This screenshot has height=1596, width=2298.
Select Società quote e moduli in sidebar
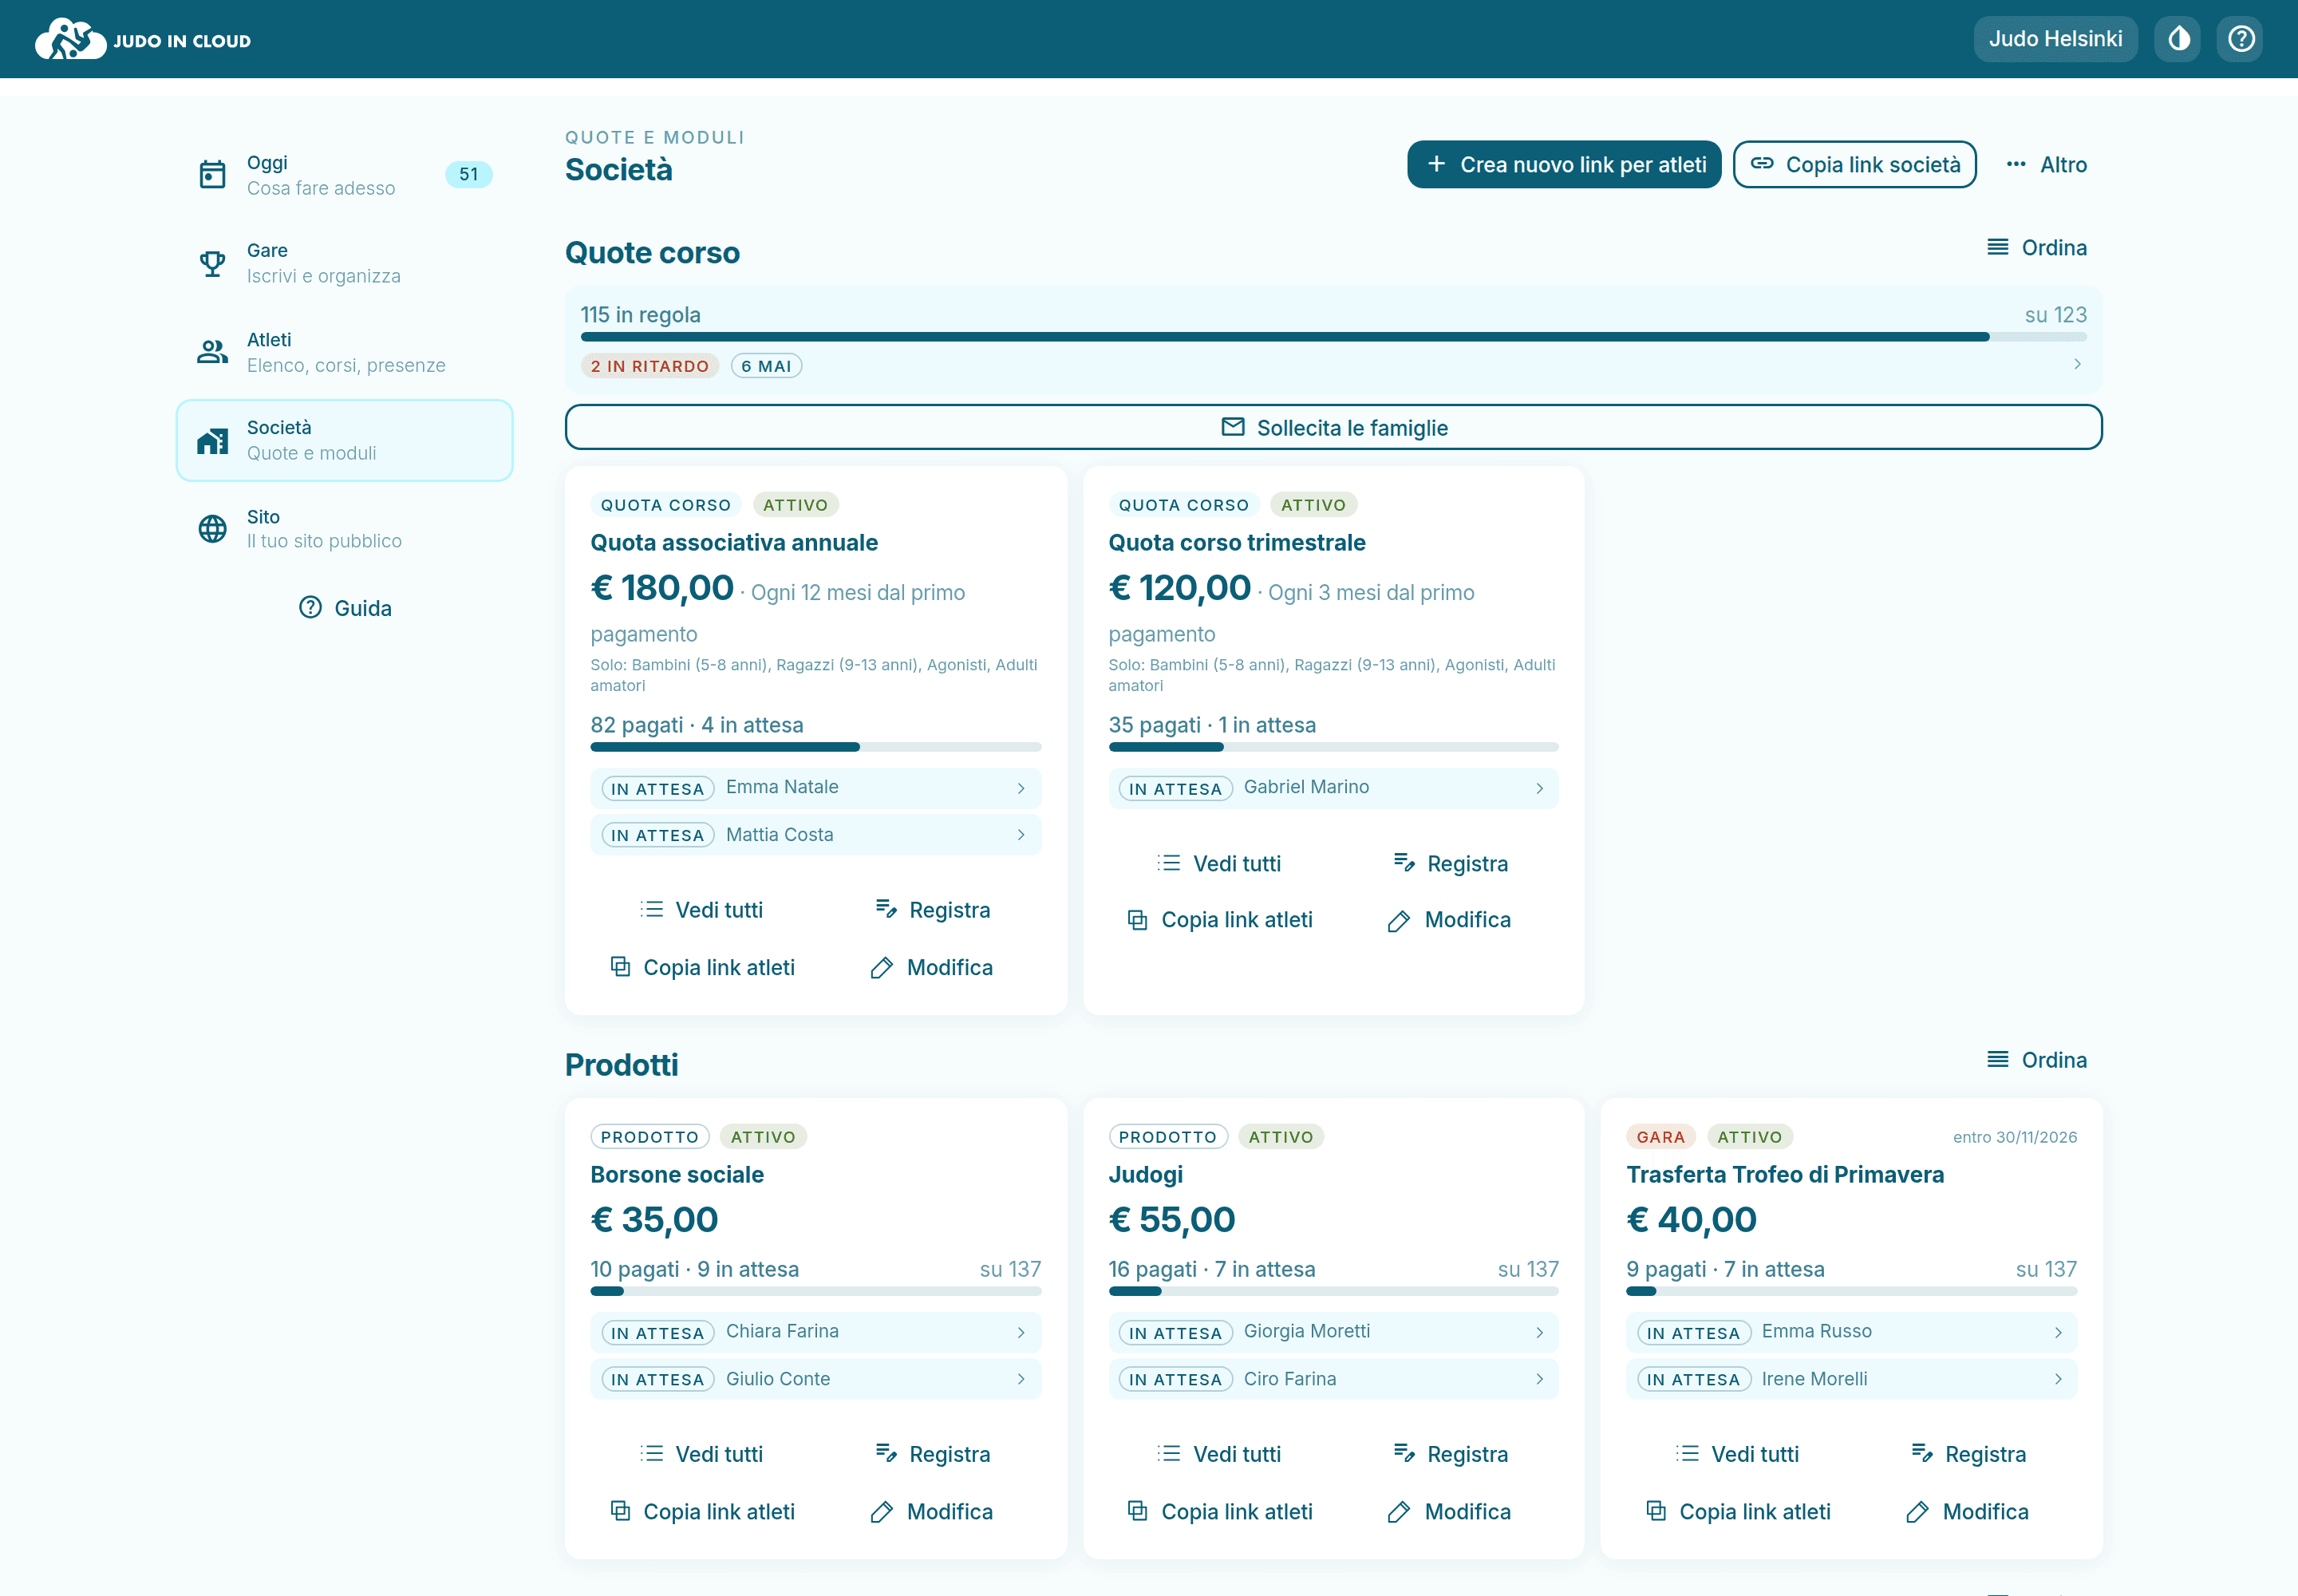tap(344, 440)
